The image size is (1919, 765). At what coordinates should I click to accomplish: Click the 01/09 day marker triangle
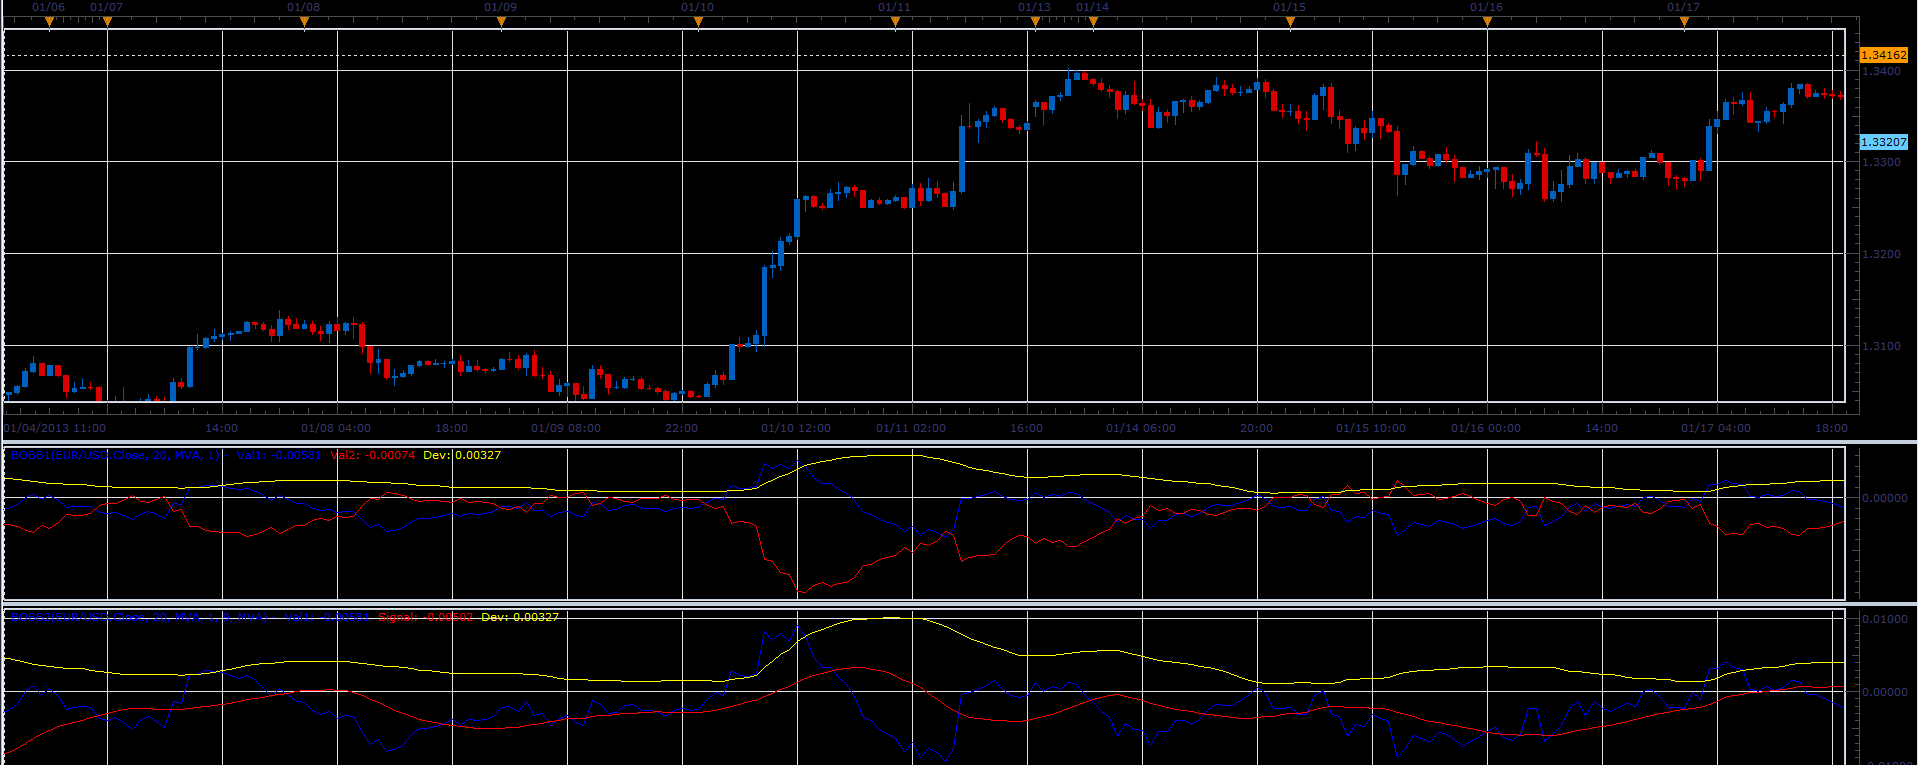click(501, 22)
